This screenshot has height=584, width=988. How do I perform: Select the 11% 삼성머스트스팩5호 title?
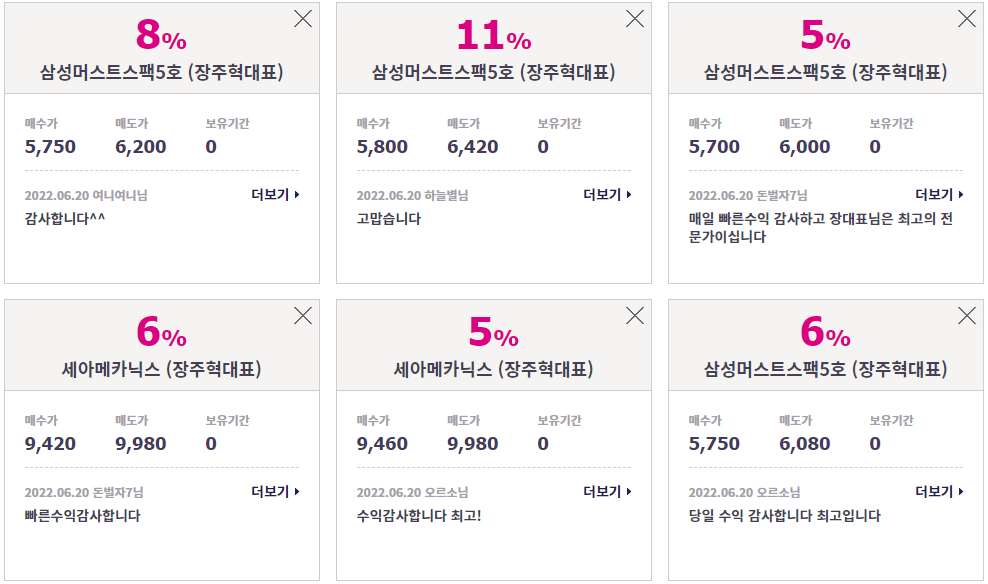click(x=493, y=72)
